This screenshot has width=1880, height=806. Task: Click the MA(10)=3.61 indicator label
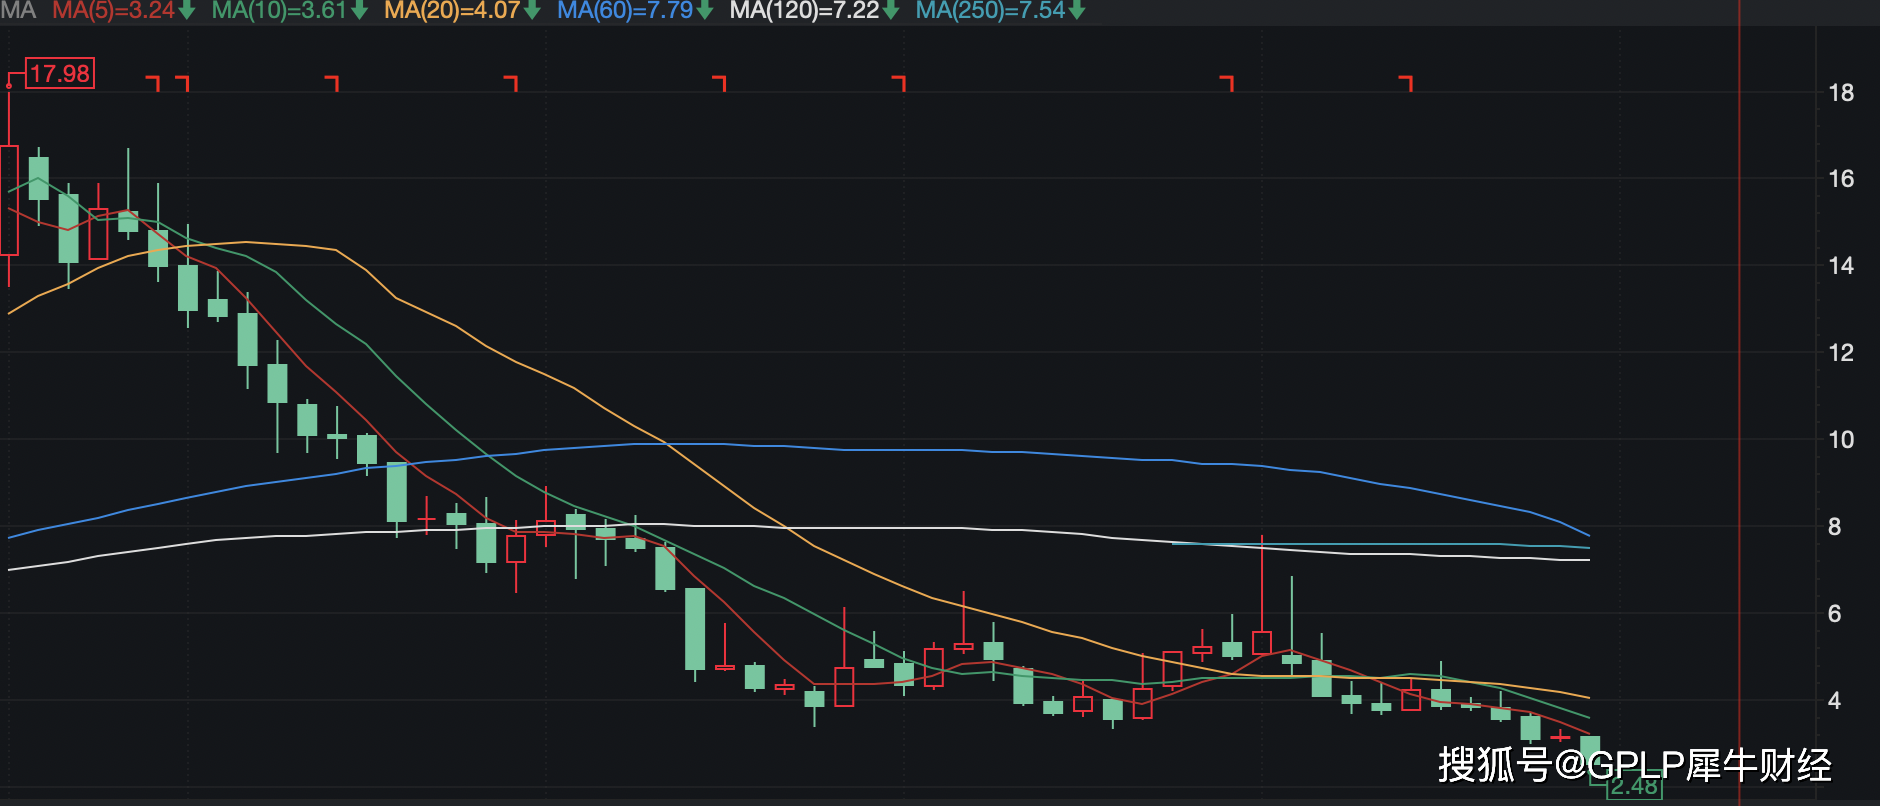coord(279,11)
